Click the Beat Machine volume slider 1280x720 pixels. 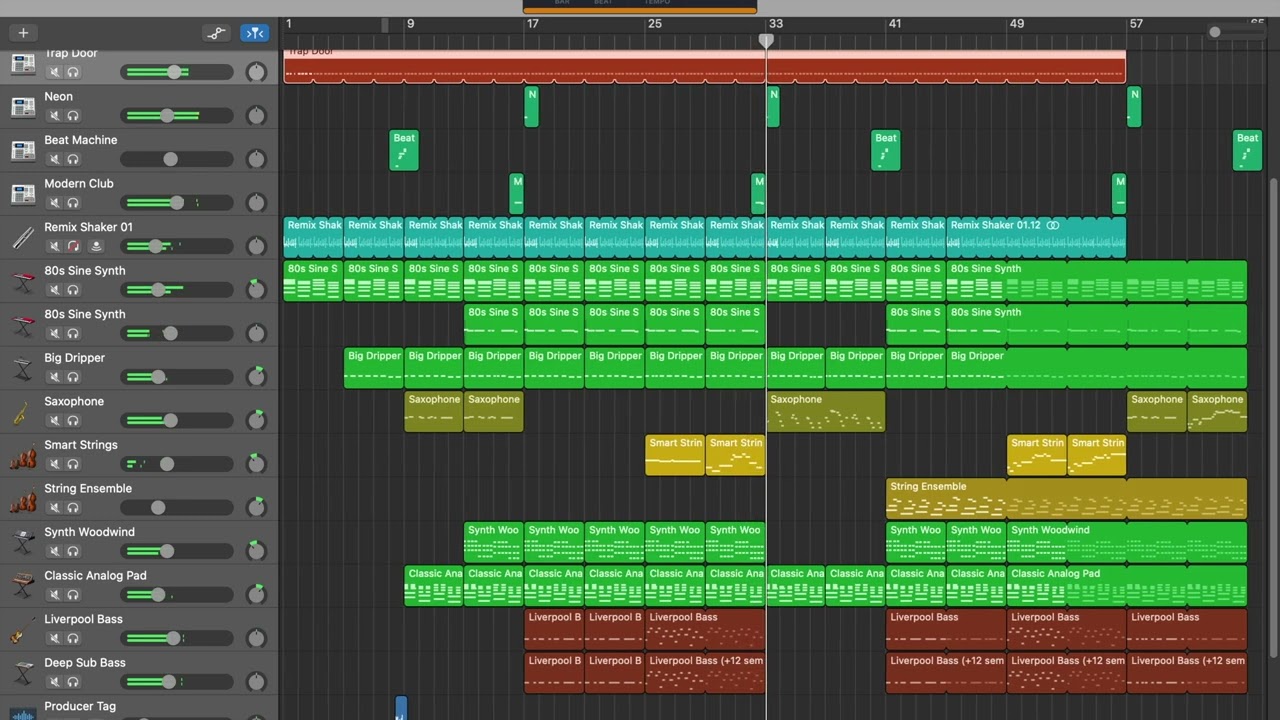(x=177, y=159)
